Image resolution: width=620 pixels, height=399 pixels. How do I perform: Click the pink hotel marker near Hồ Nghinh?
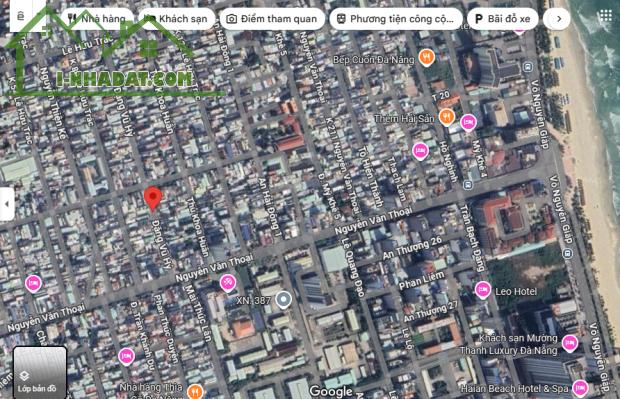point(420,151)
